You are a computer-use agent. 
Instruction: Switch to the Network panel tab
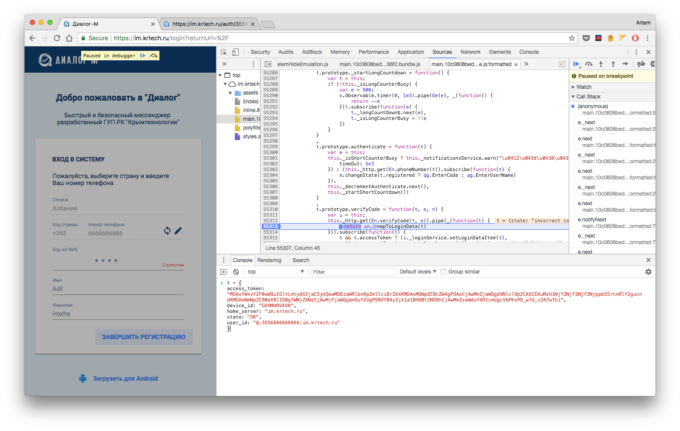[470, 52]
